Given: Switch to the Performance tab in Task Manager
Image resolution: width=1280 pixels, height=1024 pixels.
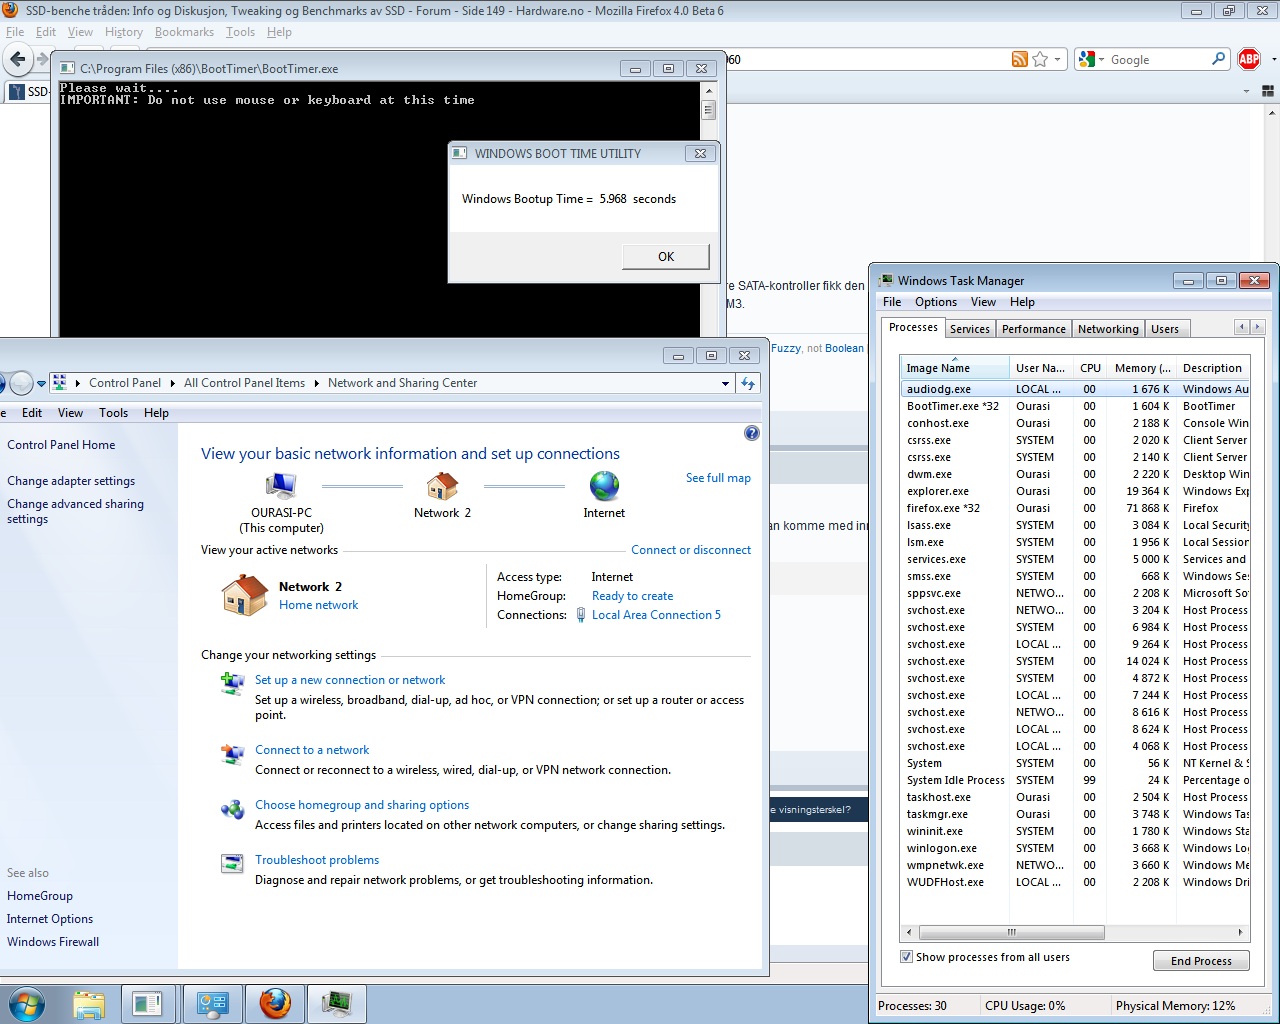Looking at the screenshot, I should [x=1034, y=329].
